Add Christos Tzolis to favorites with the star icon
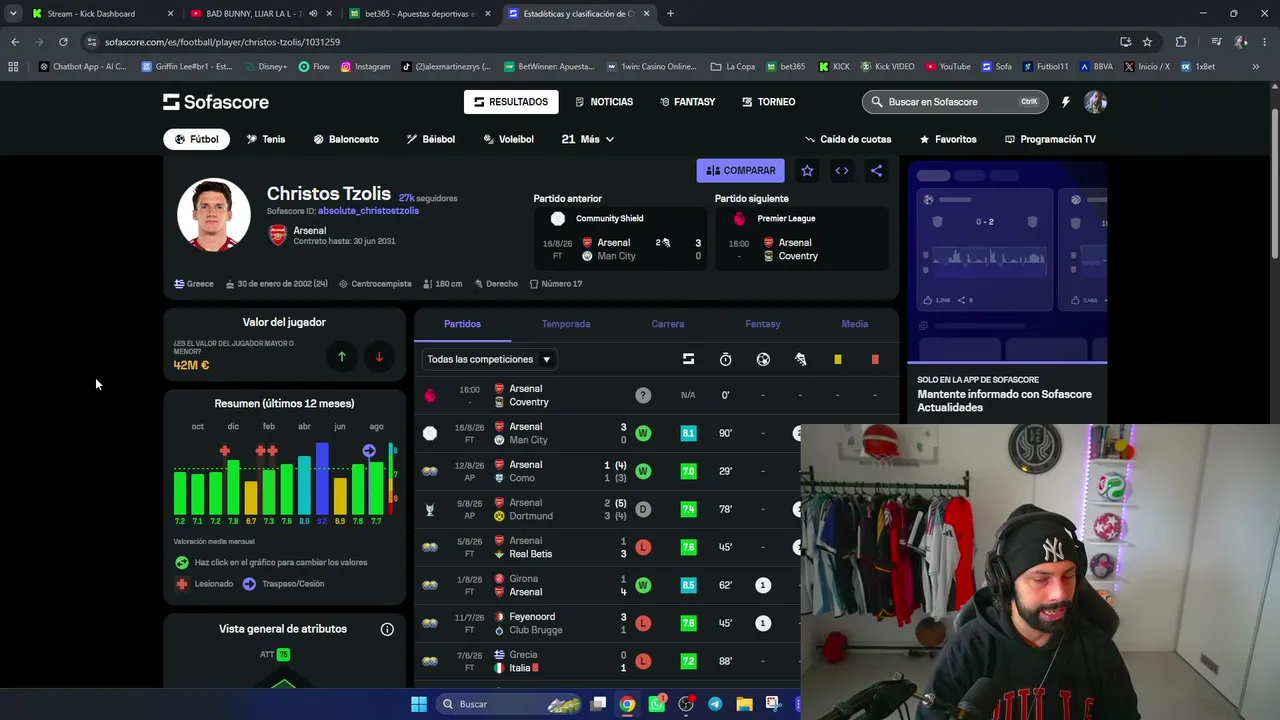This screenshot has height=720, width=1280. [x=807, y=171]
